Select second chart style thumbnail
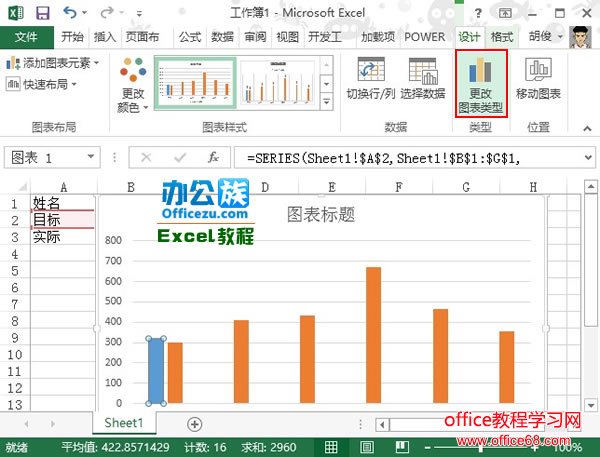Image resolution: width=600 pixels, height=457 pixels. coord(278,83)
